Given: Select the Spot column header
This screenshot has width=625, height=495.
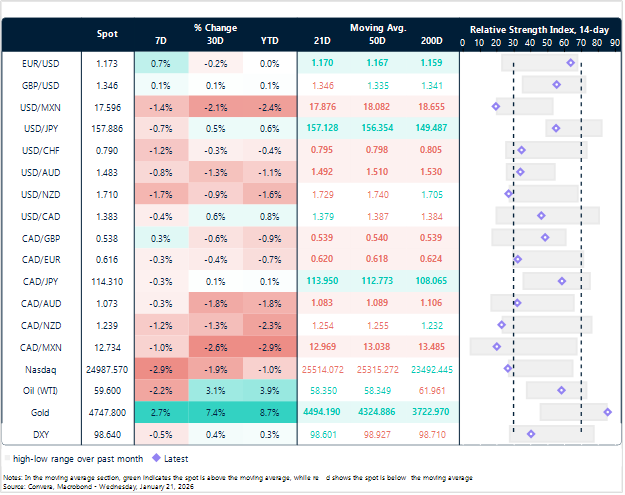Looking at the screenshot, I should (107, 34).
